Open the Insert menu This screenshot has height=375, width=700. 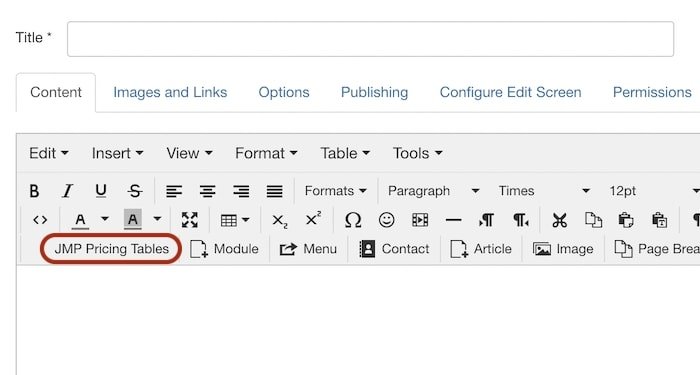tap(117, 153)
